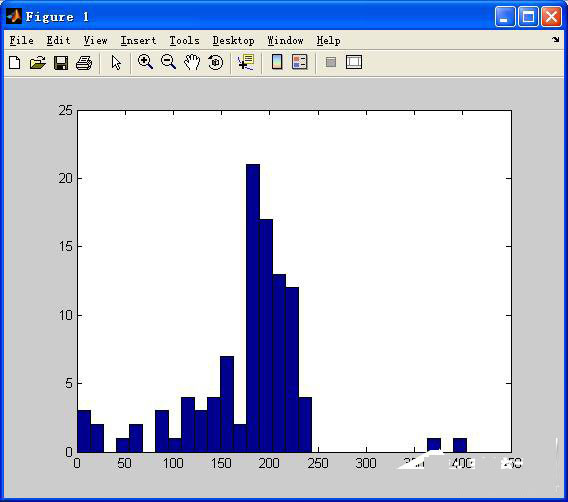Click the New Figure icon
Screen dimensions: 568x502
click(14, 63)
